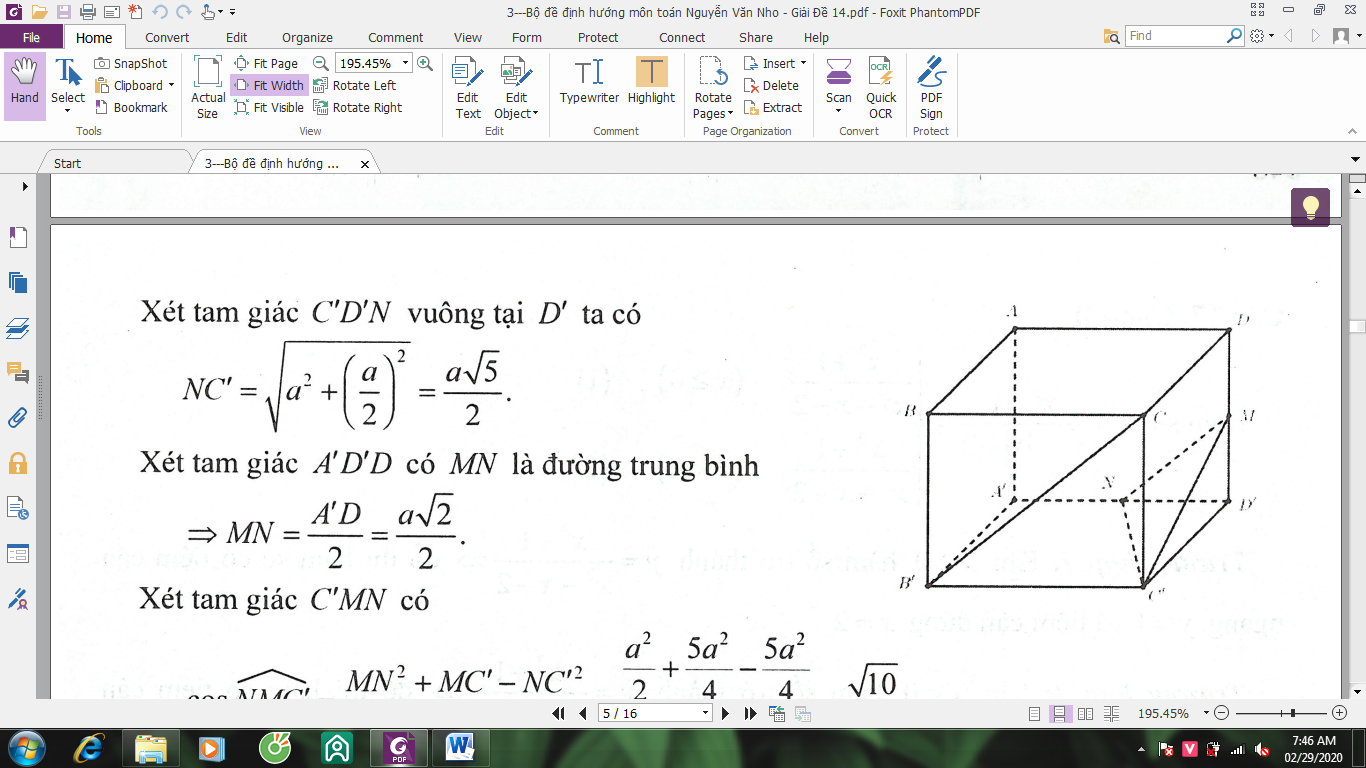Toggle the Fit Width view mode
1366x768 pixels.
[268, 85]
